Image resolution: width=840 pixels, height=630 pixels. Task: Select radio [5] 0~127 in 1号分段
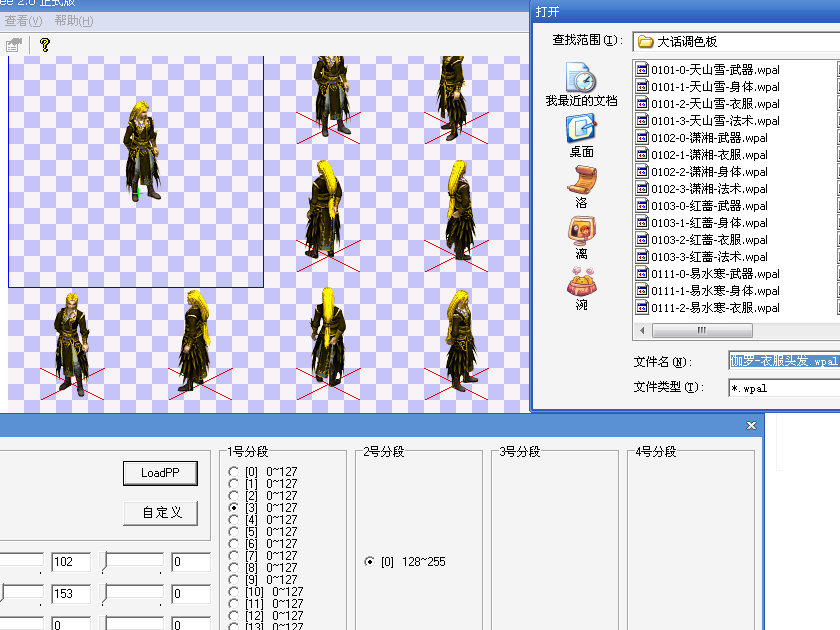(x=233, y=531)
